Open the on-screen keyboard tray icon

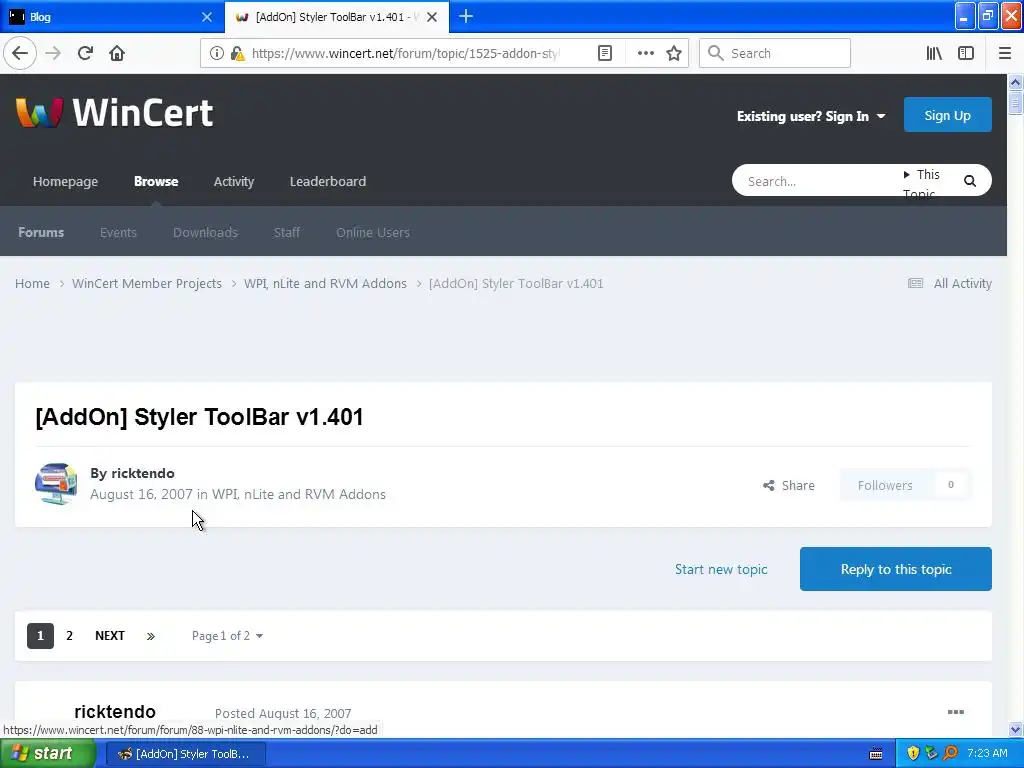click(876, 754)
